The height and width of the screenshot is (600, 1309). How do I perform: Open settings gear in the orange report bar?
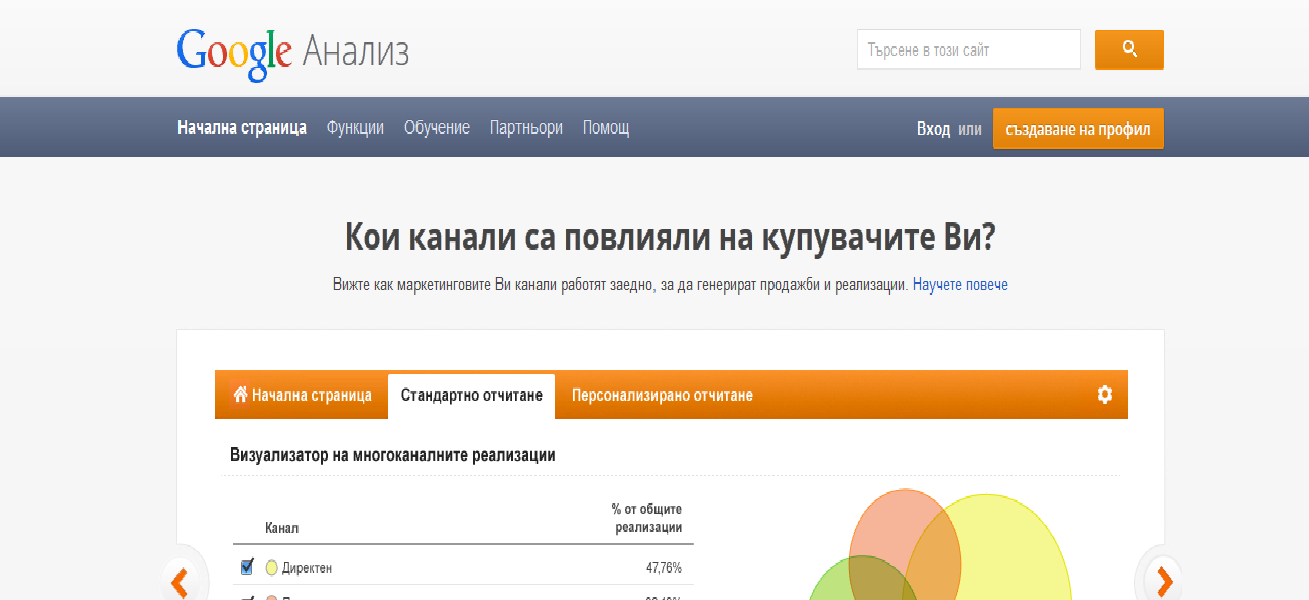(x=1104, y=394)
